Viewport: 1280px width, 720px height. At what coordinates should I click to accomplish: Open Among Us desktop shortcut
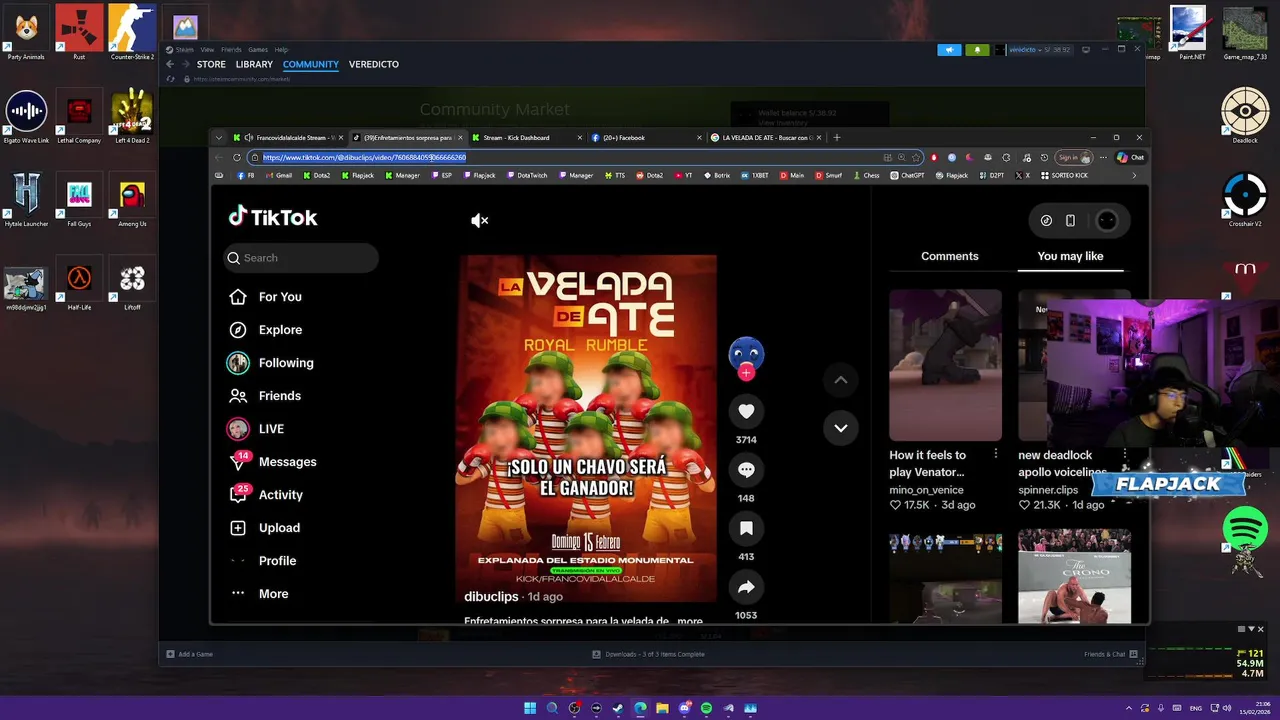[132, 199]
